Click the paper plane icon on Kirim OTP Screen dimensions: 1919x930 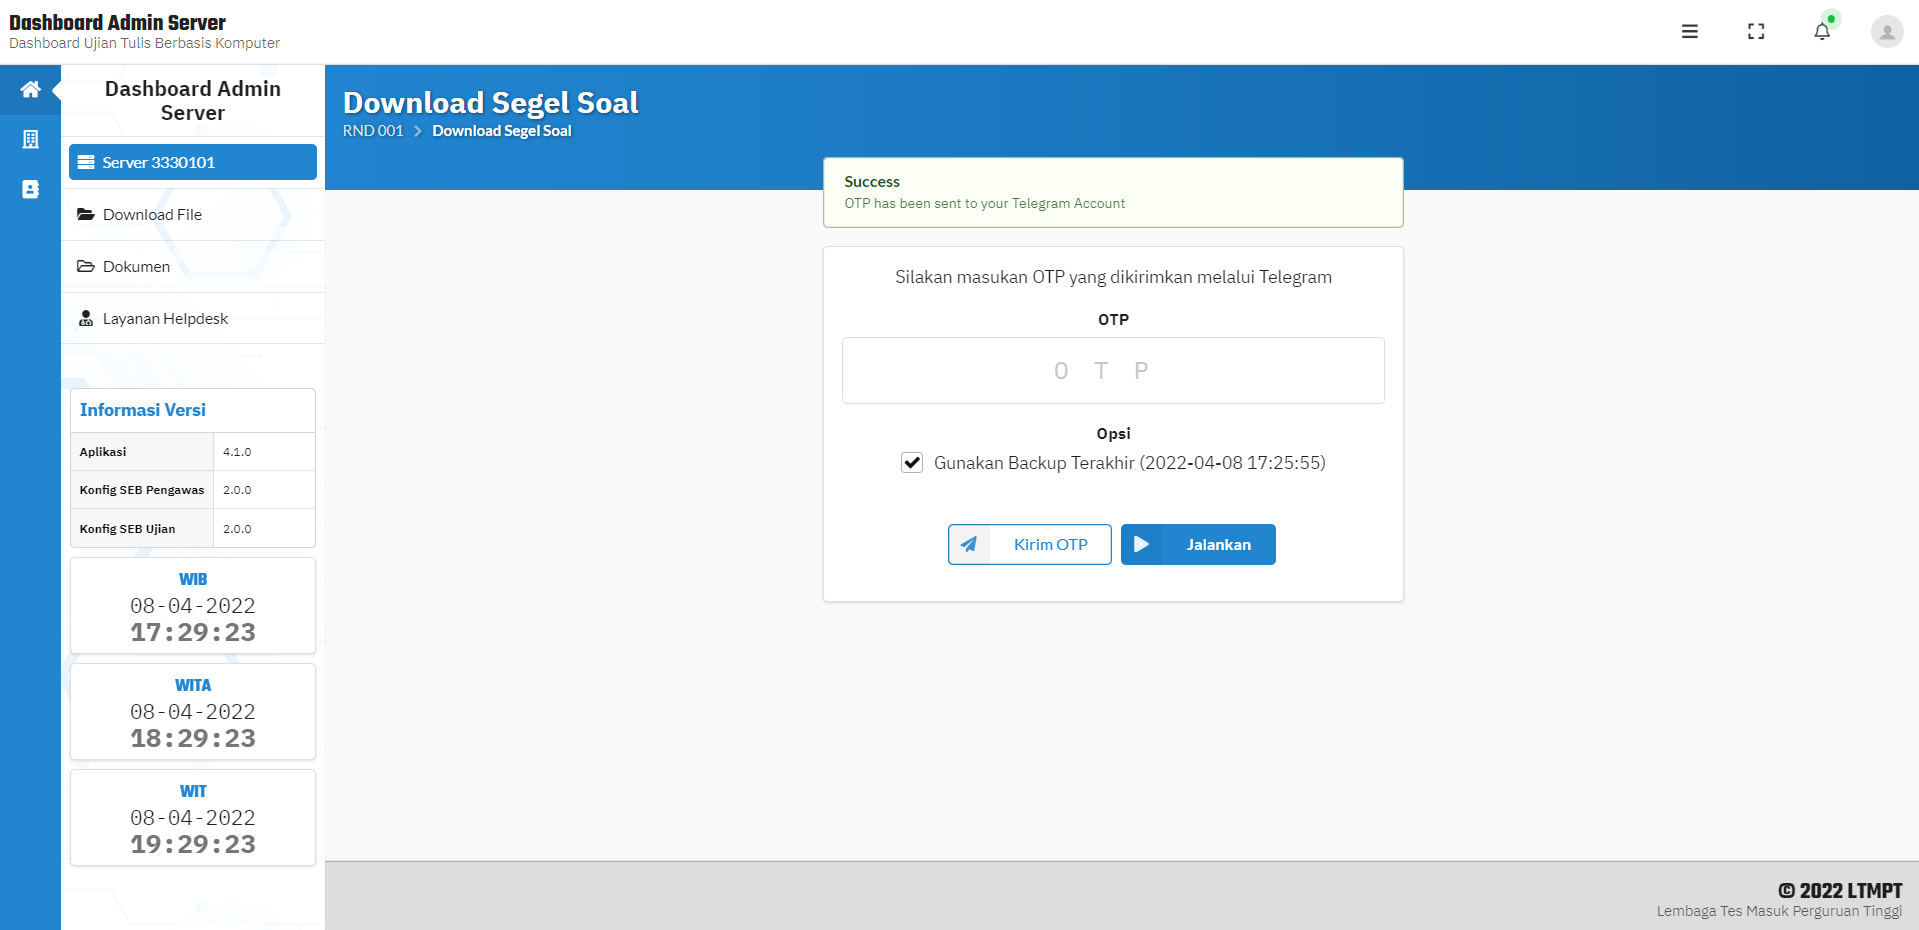coord(969,544)
